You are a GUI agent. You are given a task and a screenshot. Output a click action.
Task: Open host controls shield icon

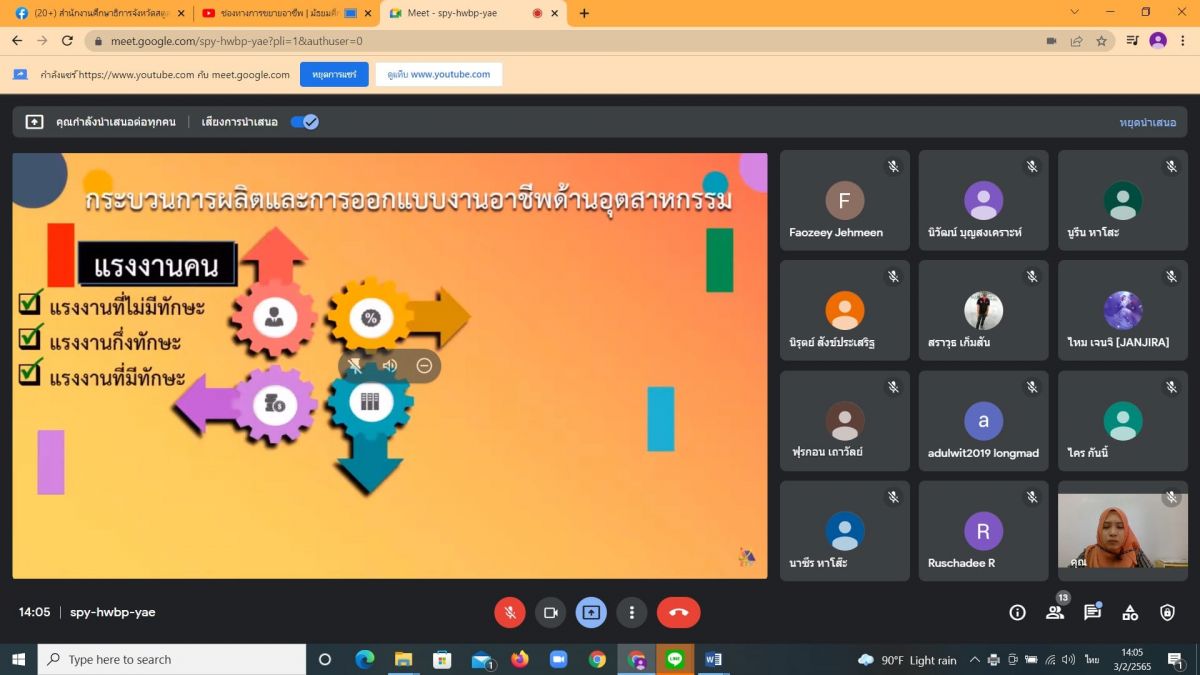pos(1167,612)
